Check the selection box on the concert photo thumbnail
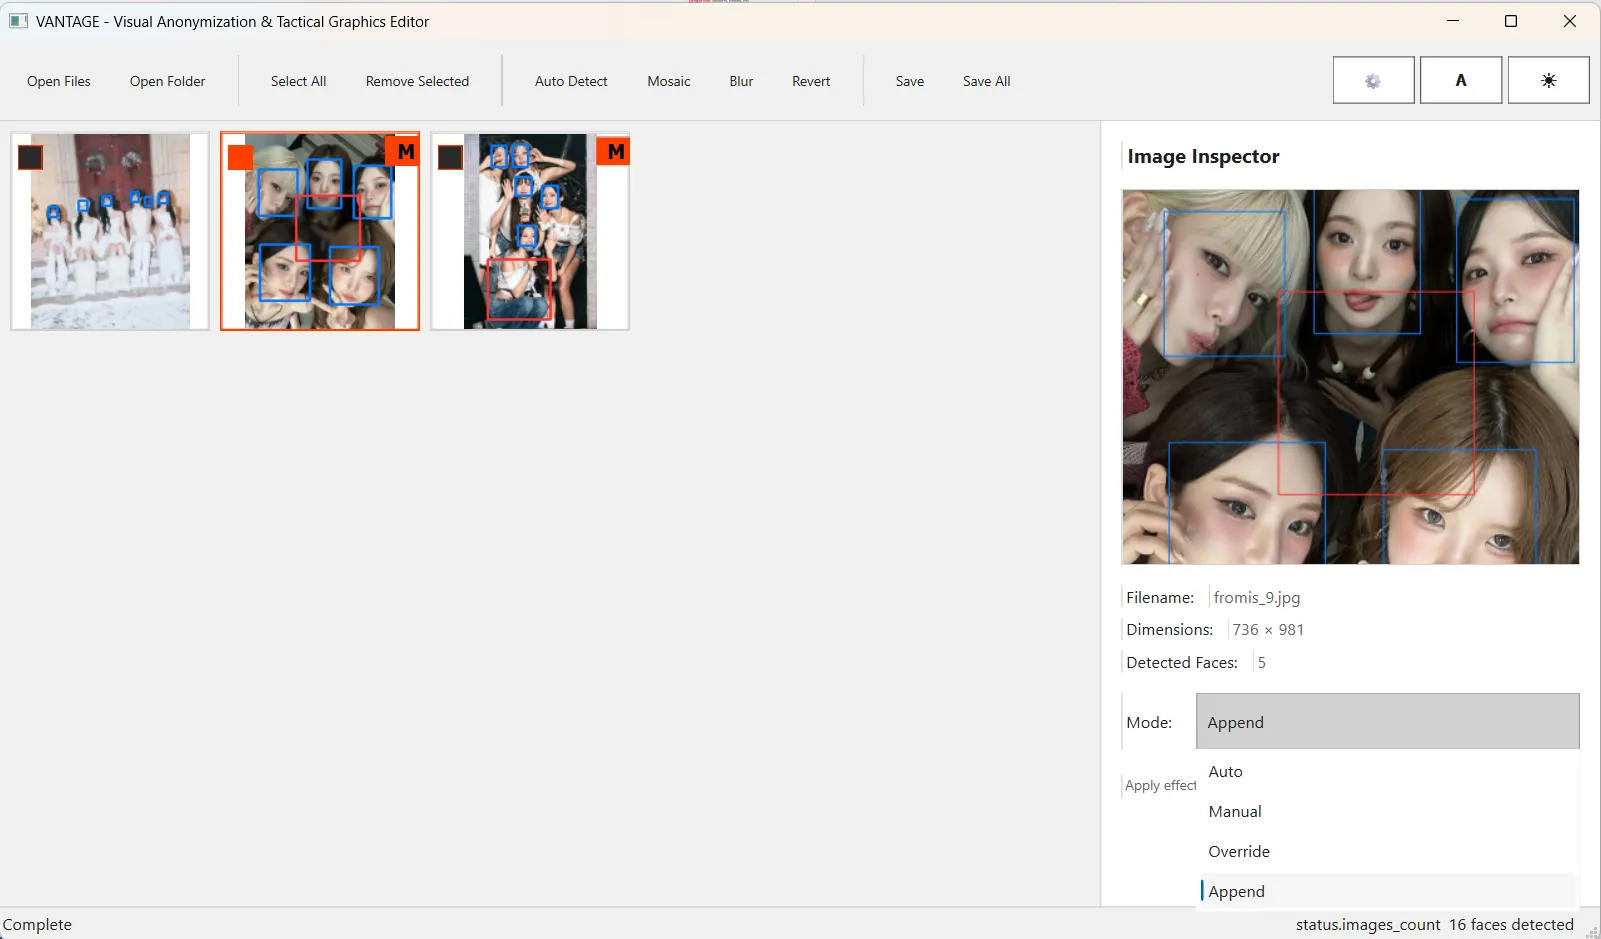 tap(450, 158)
